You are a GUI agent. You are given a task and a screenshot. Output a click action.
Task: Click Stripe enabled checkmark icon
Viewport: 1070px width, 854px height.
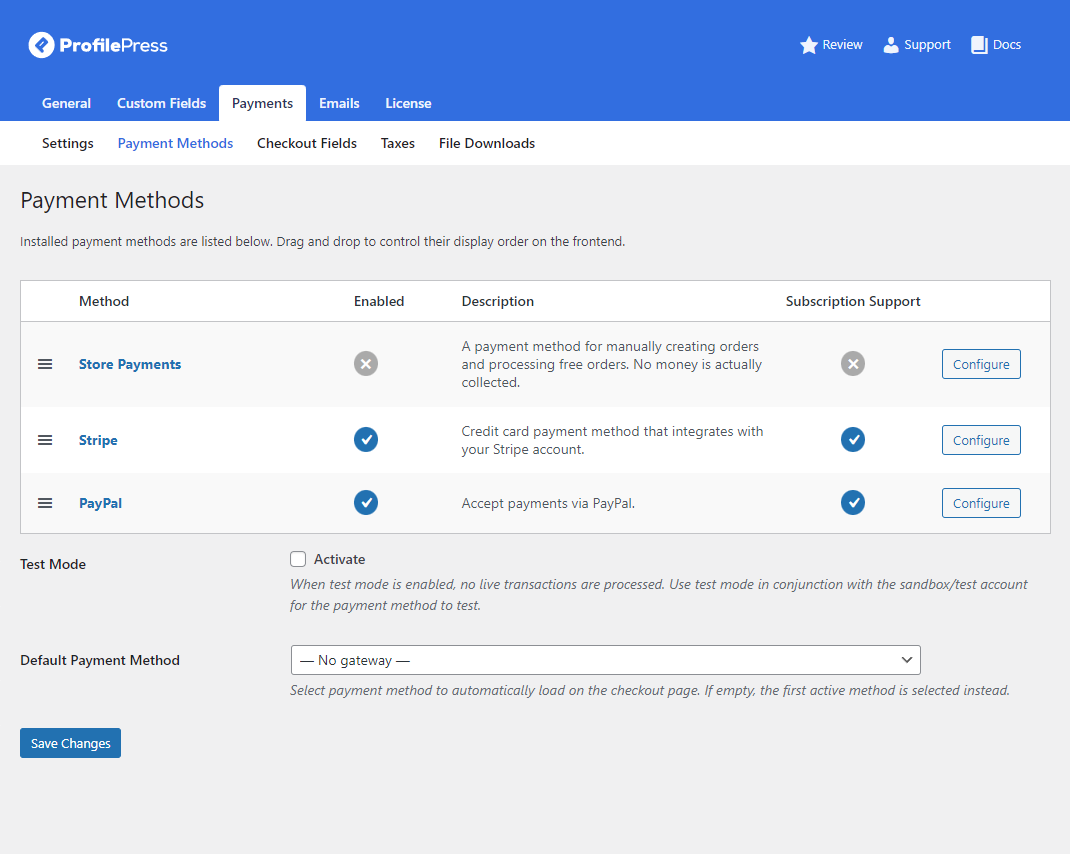pyautogui.click(x=366, y=440)
